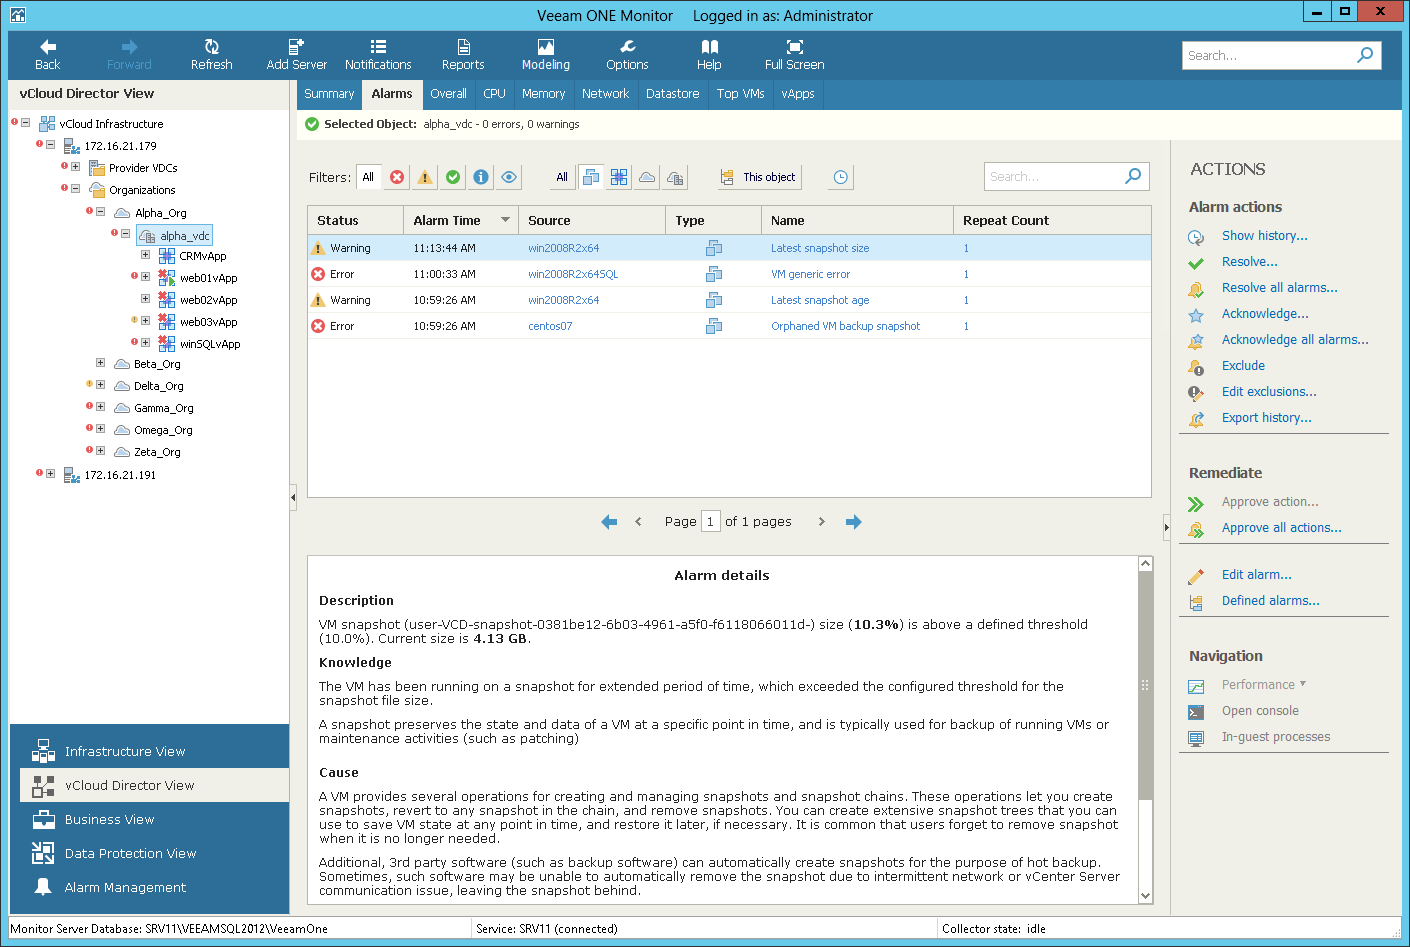Expand the Beta_Org node
Image resolution: width=1410 pixels, height=947 pixels.
100,363
